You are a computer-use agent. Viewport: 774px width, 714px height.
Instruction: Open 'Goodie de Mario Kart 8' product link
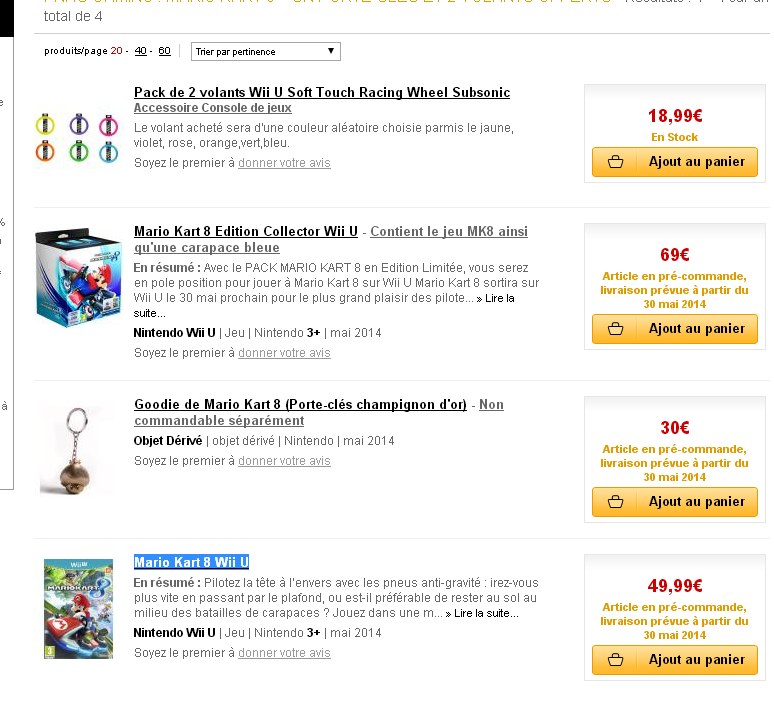(x=300, y=405)
